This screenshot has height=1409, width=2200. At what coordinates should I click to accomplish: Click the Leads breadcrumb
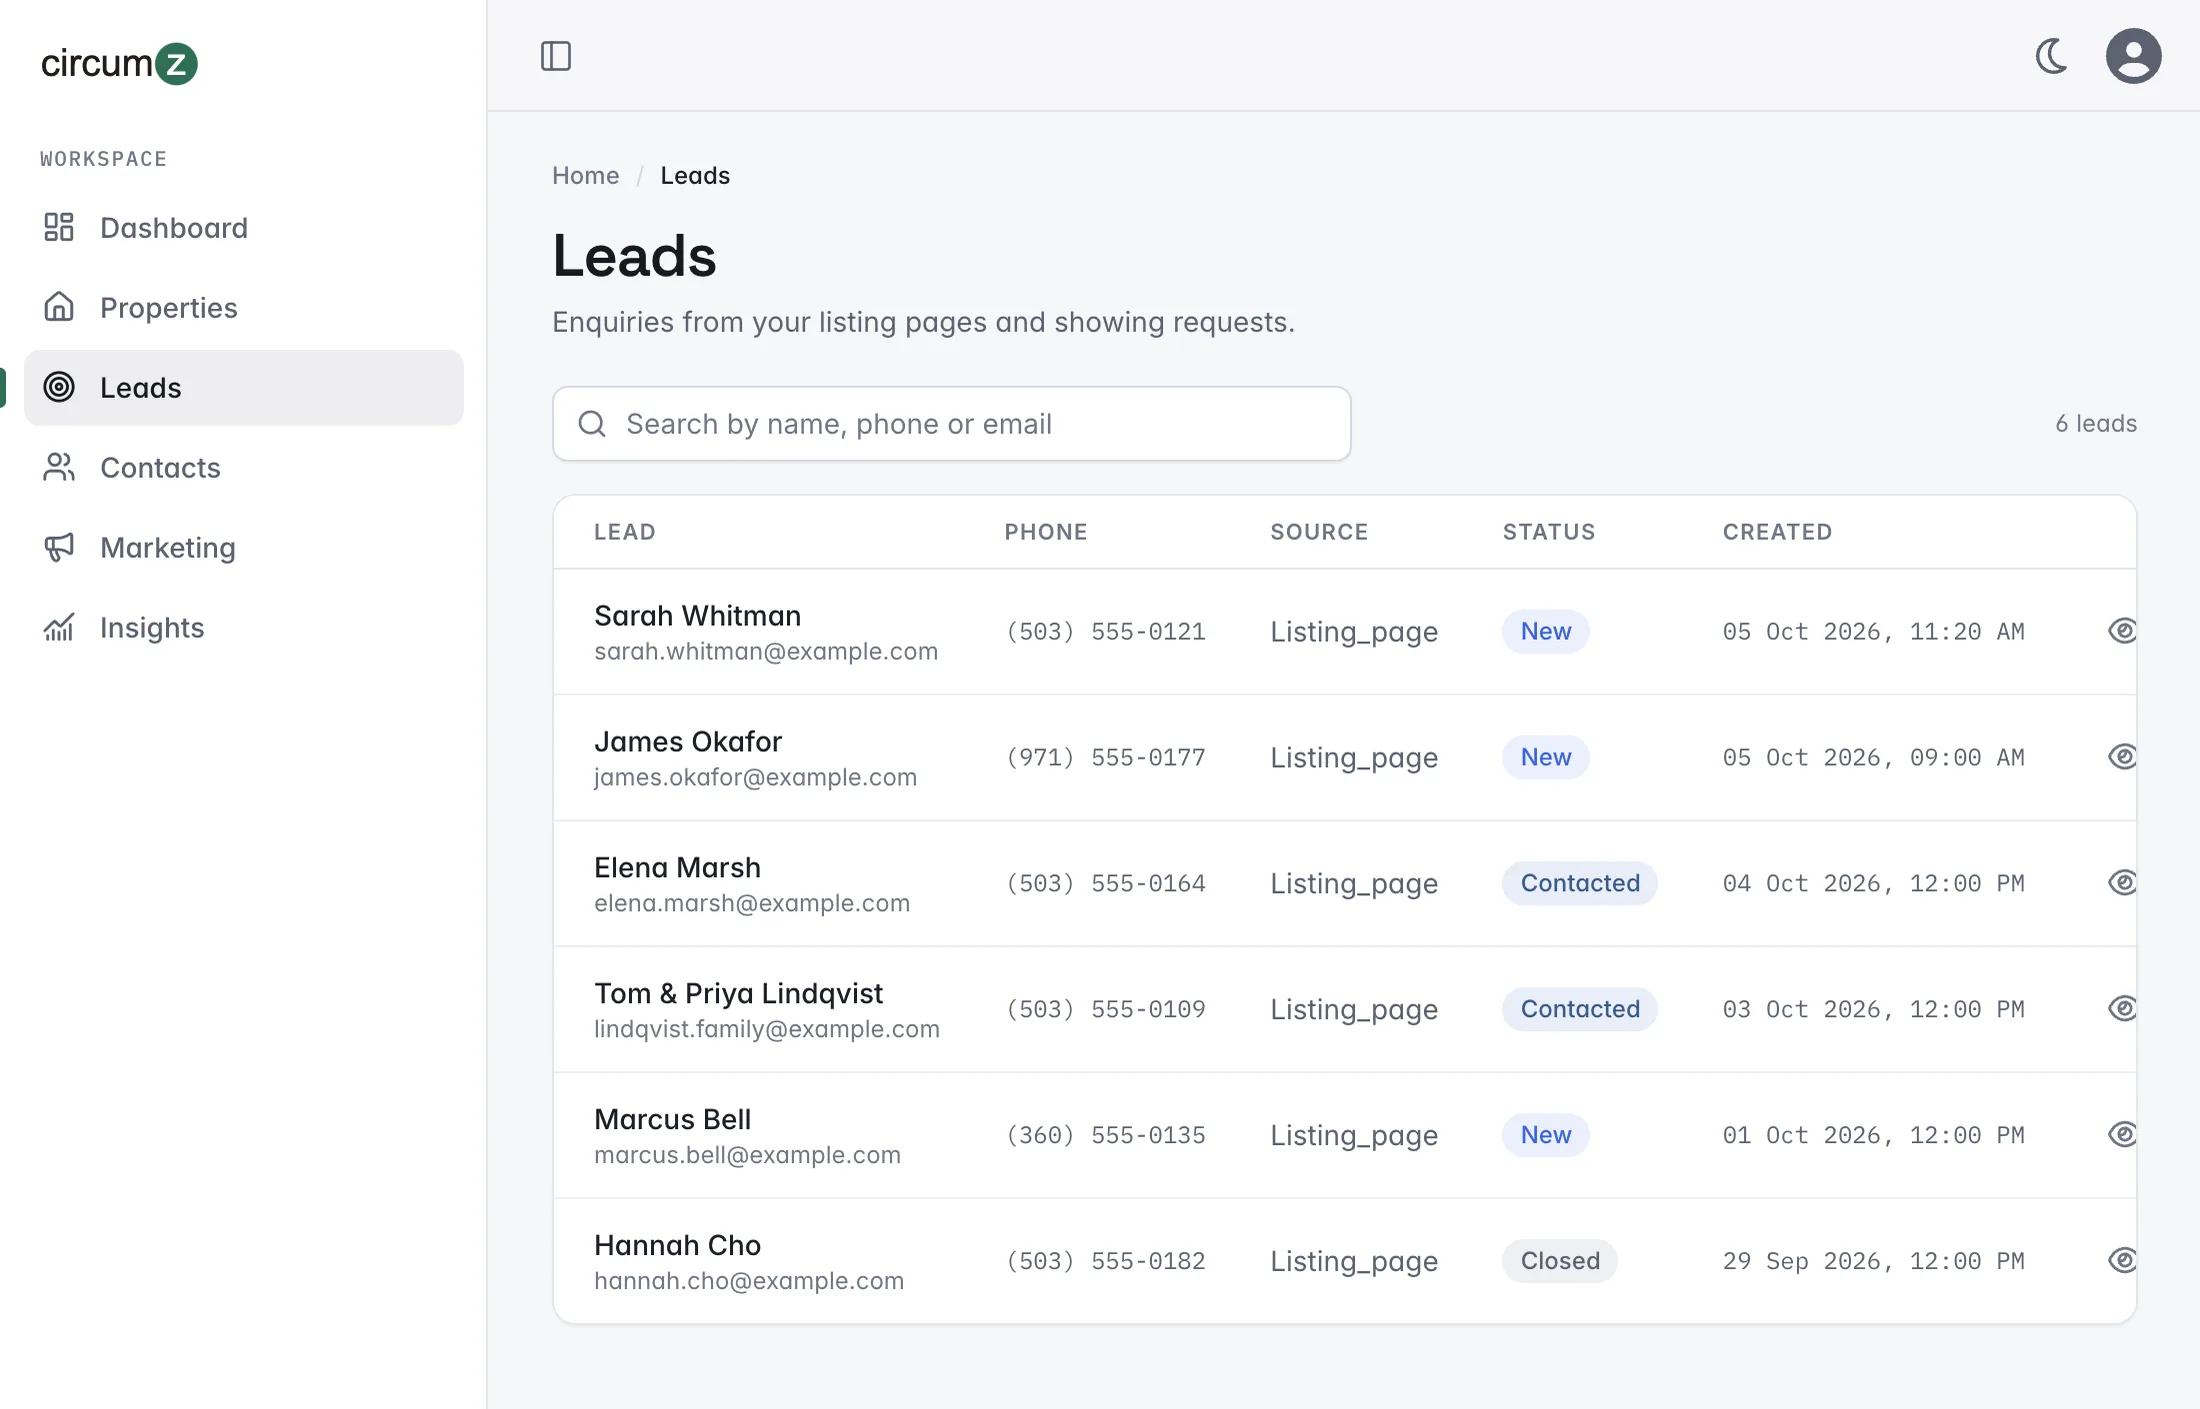point(695,175)
